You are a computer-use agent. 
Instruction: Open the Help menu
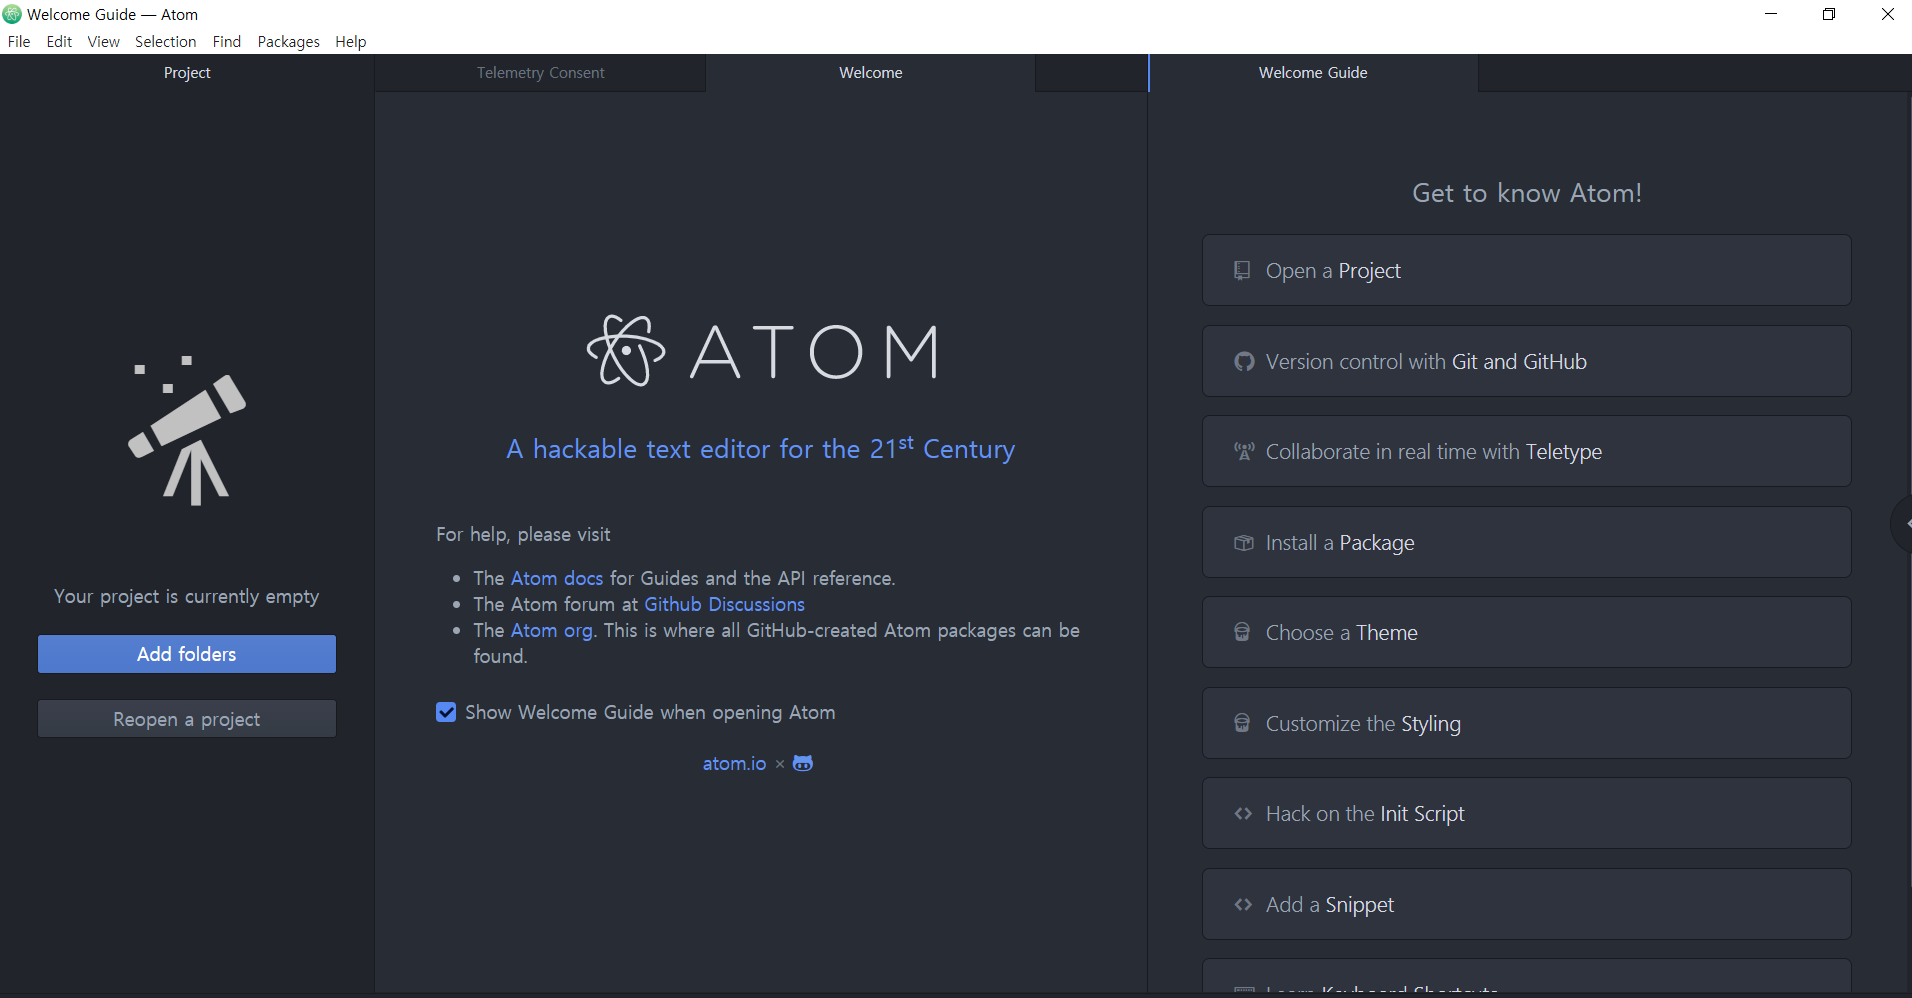click(350, 41)
